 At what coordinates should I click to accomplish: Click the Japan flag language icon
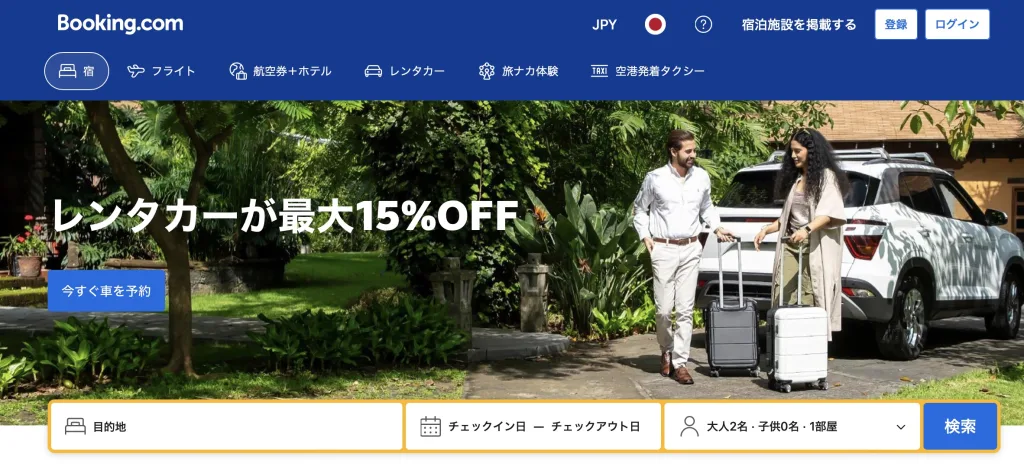(655, 25)
